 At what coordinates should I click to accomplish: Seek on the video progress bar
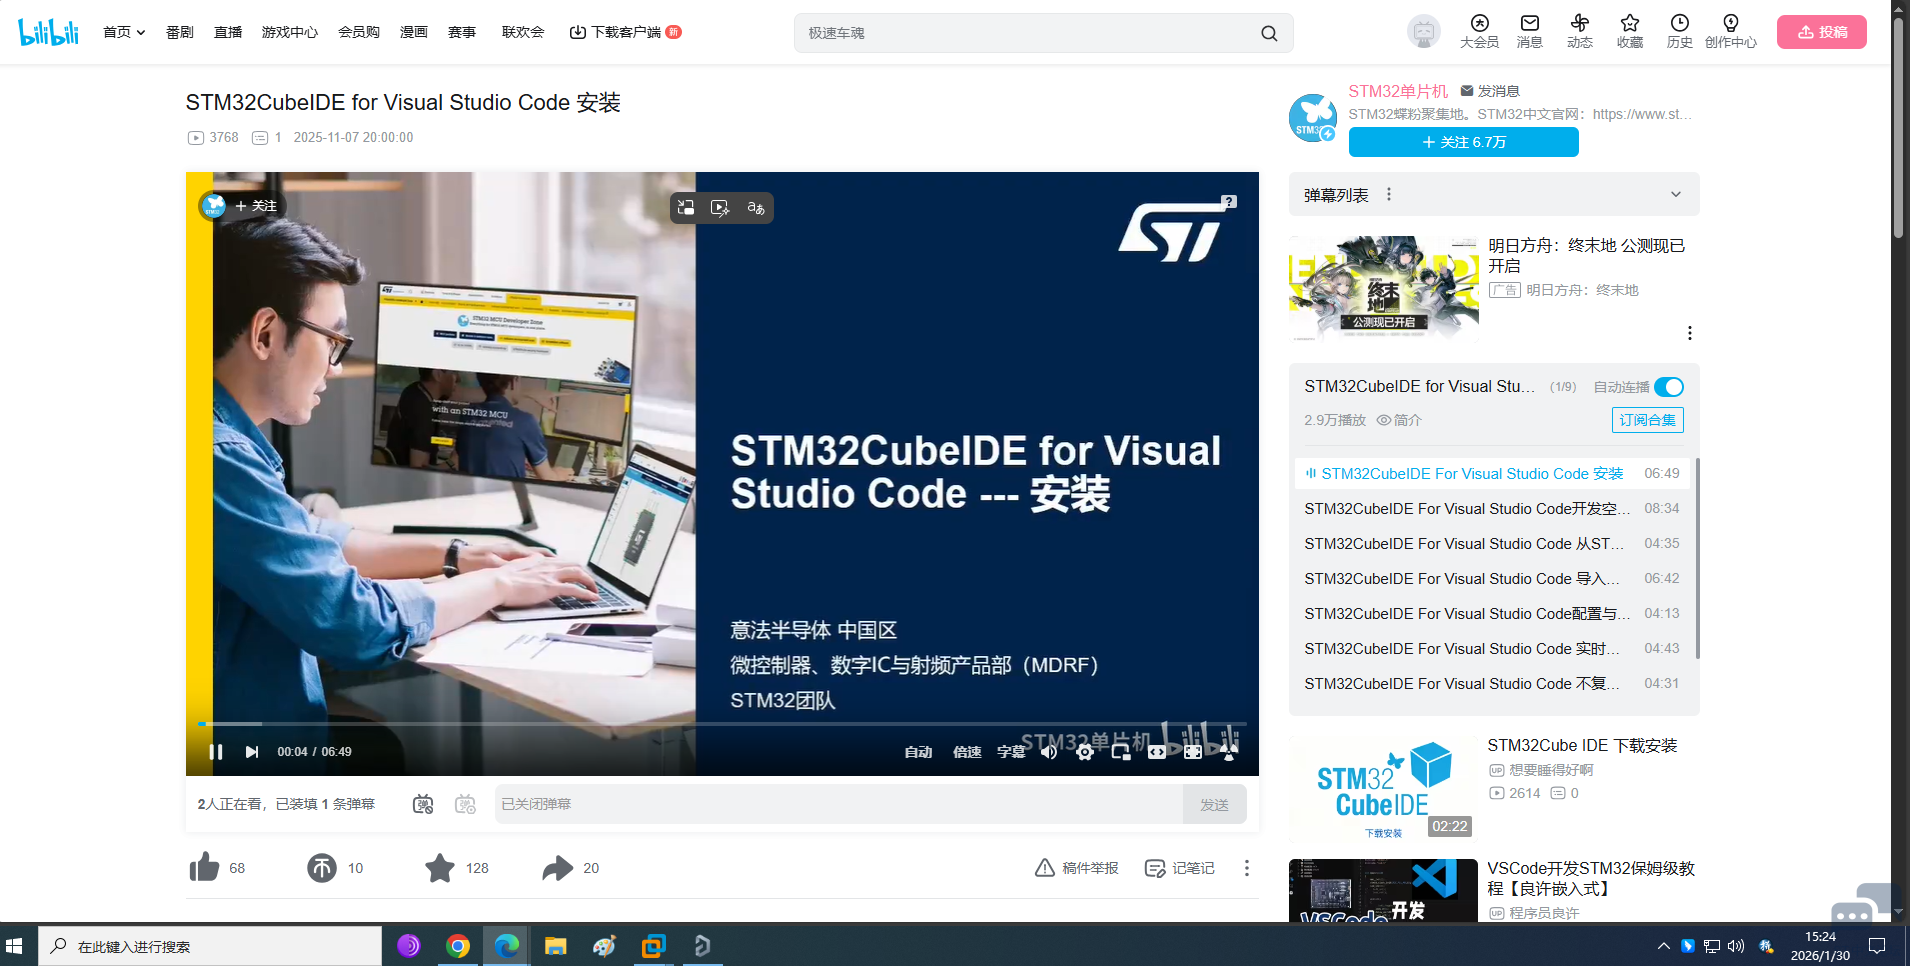tap(722, 723)
